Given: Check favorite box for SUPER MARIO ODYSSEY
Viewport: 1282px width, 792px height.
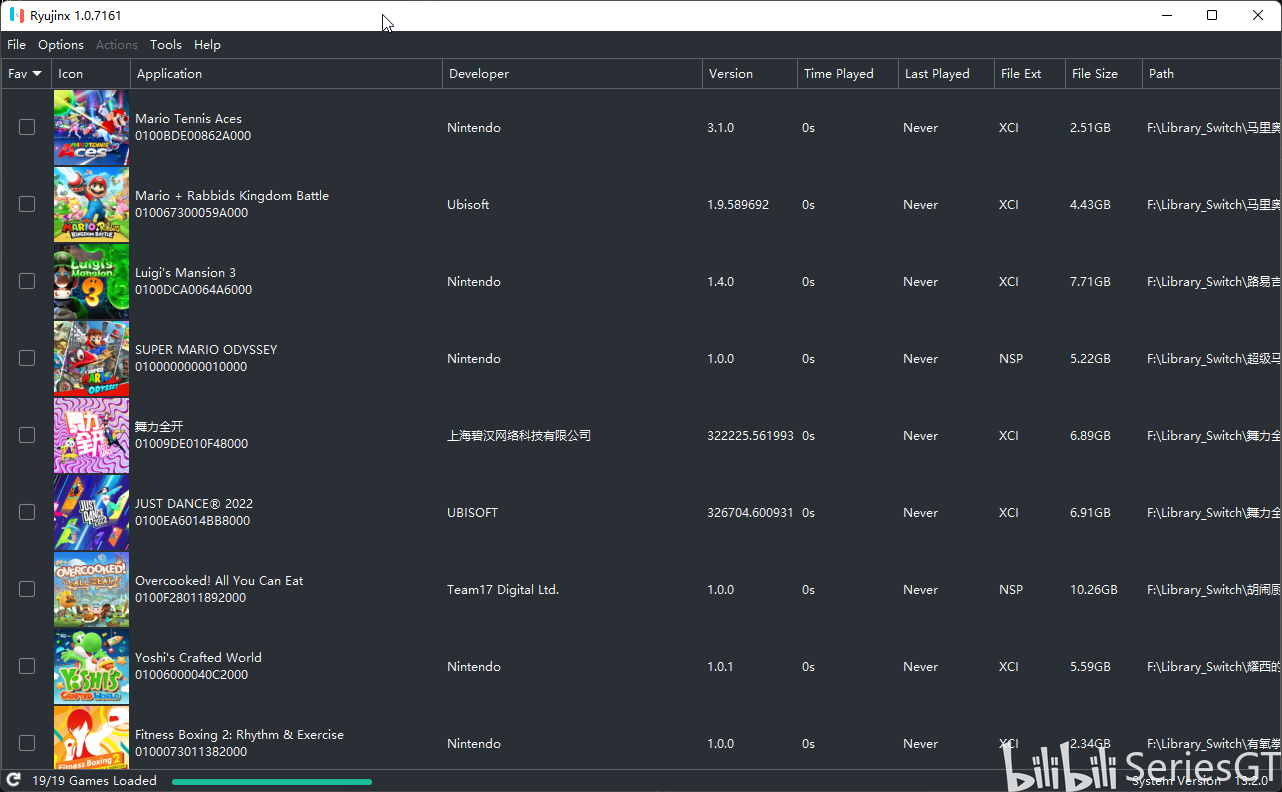Looking at the screenshot, I should 27,358.
